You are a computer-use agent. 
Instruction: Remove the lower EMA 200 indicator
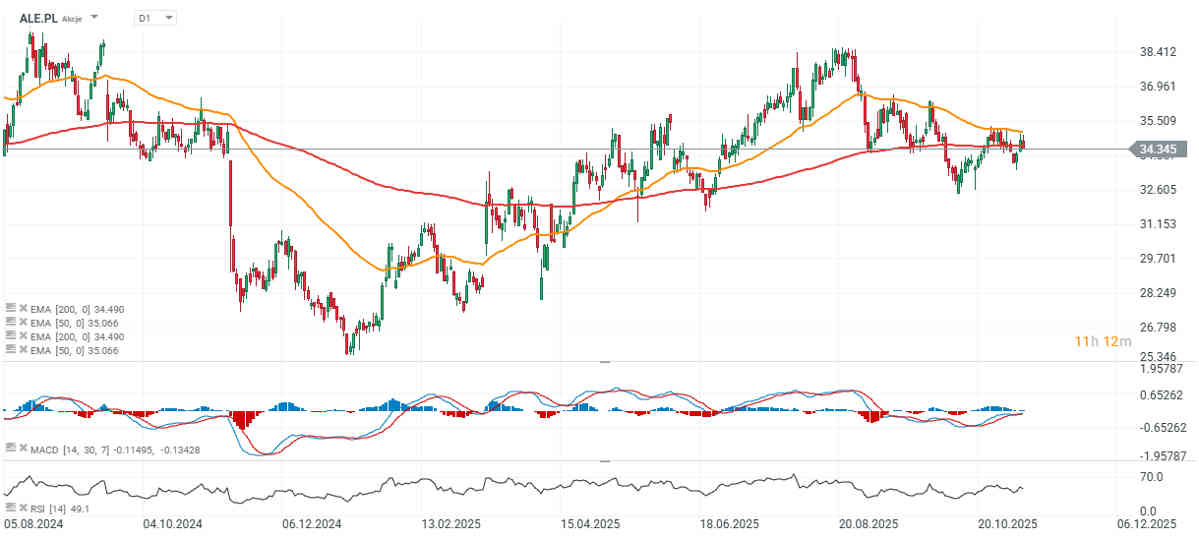click(22, 336)
